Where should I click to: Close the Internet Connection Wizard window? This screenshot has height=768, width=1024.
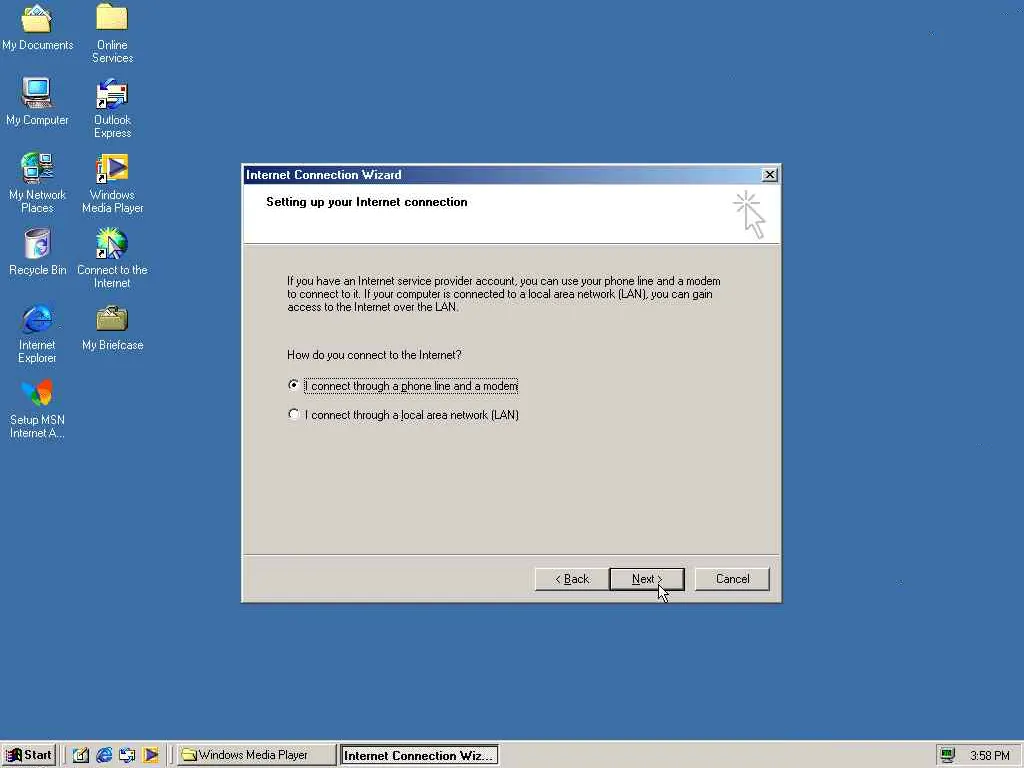769,174
